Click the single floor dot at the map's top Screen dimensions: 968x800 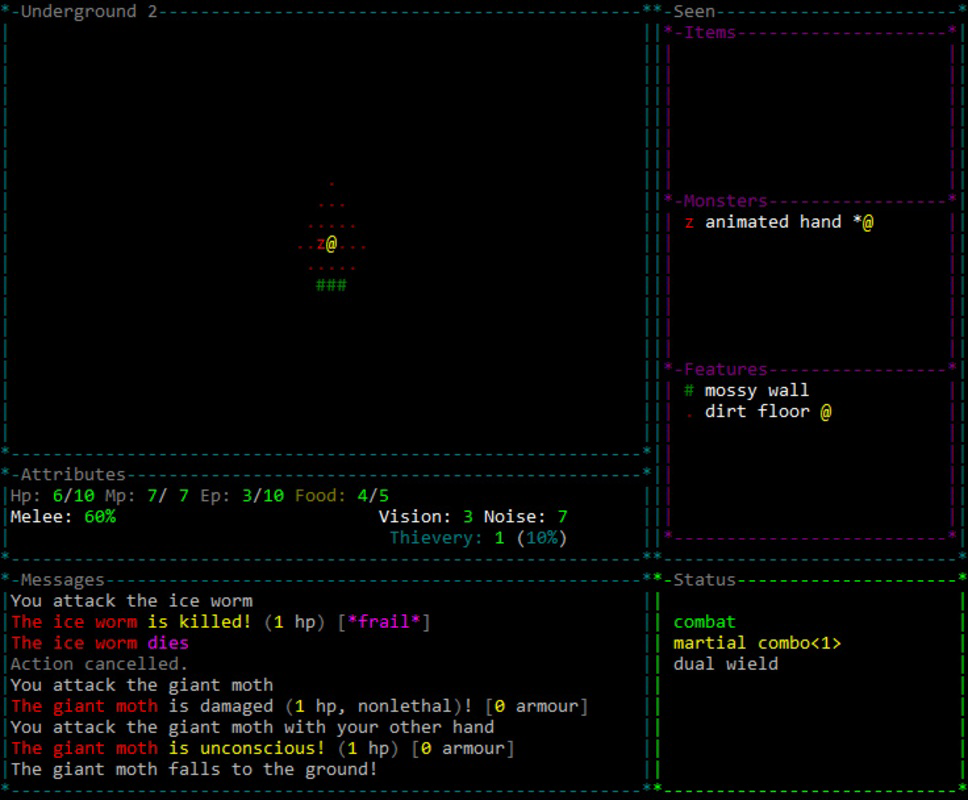tap(332, 184)
